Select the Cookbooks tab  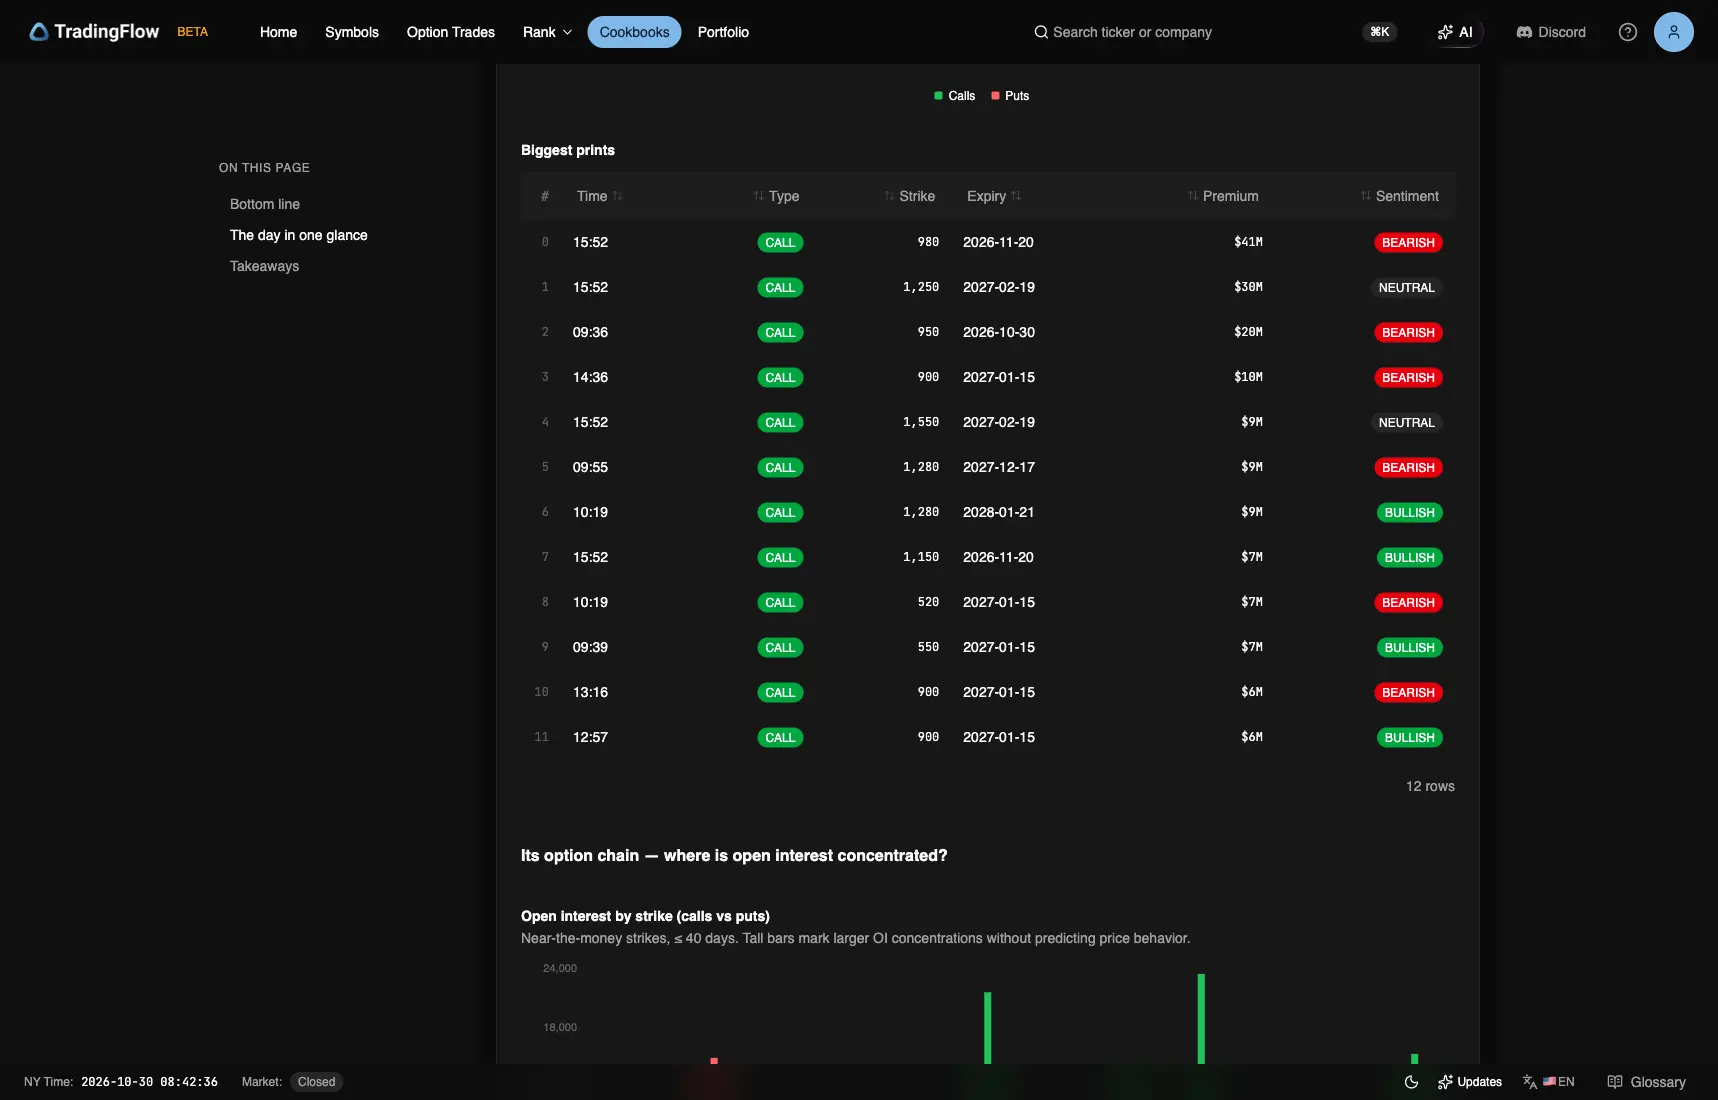point(634,32)
